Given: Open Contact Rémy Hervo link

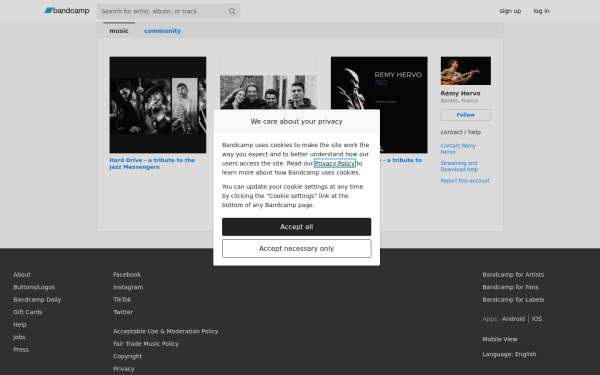Looking at the screenshot, I should tap(458, 149).
